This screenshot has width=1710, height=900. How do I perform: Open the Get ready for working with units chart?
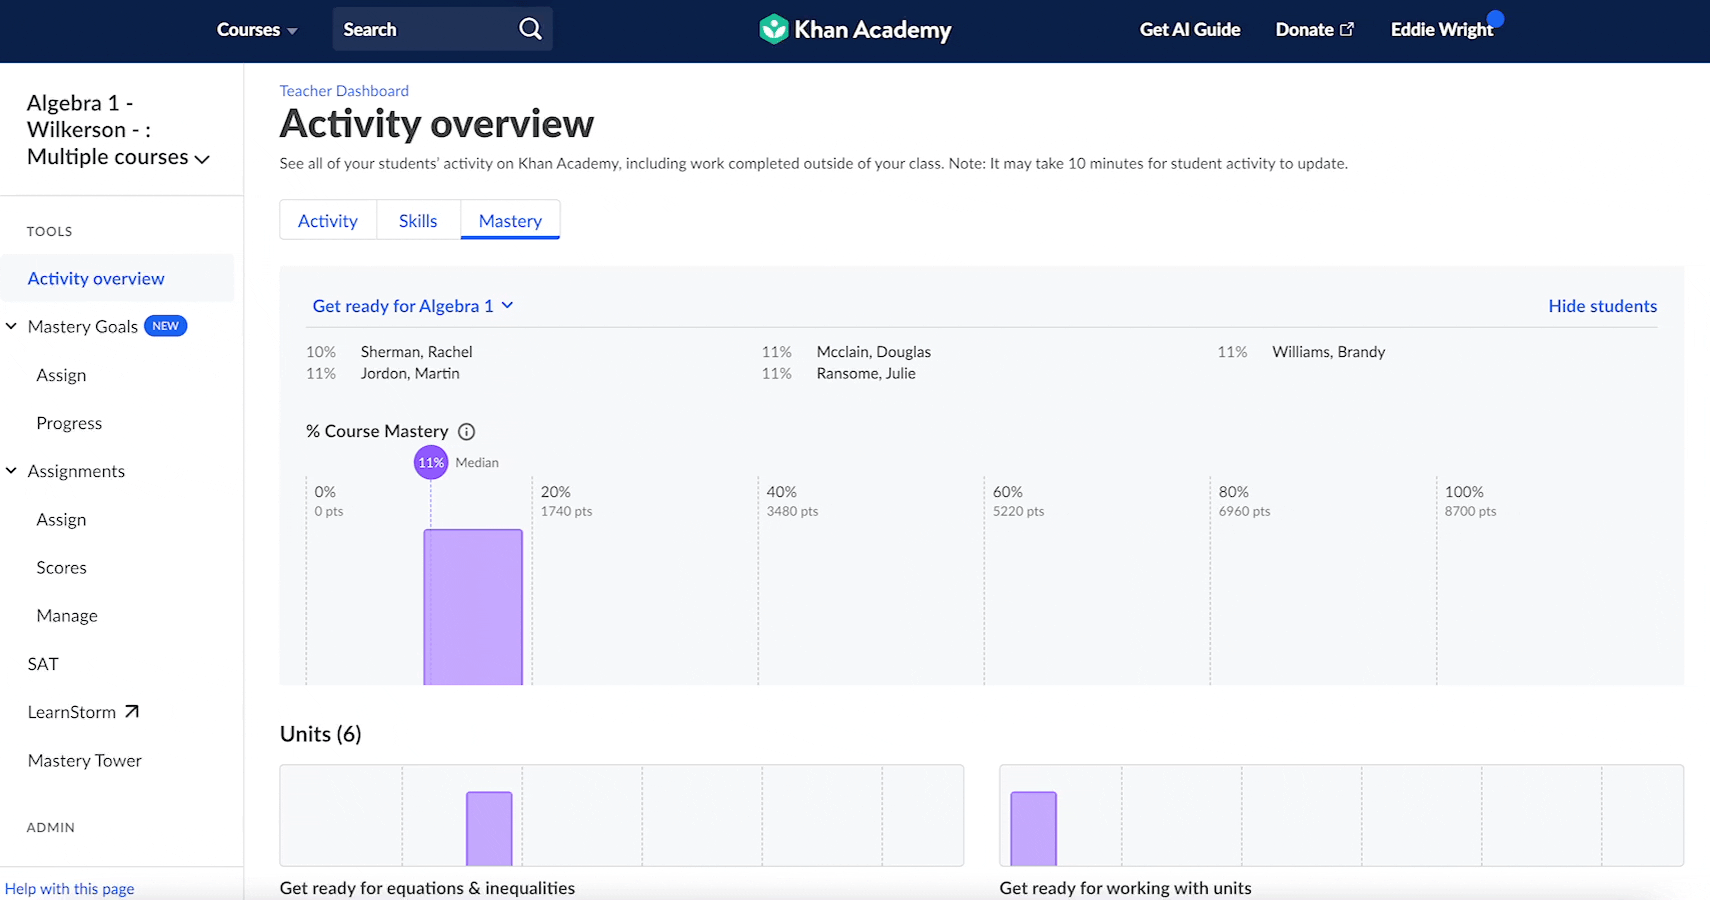[x=1341, y=815]
